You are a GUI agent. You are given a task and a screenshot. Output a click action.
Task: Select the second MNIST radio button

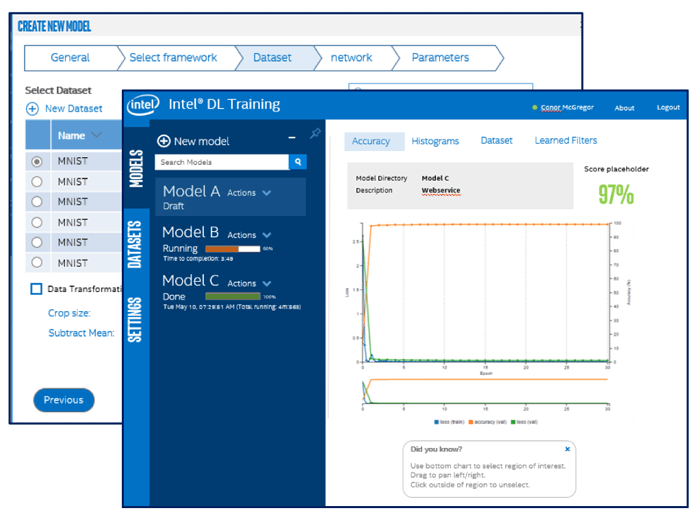coord(37,182)
